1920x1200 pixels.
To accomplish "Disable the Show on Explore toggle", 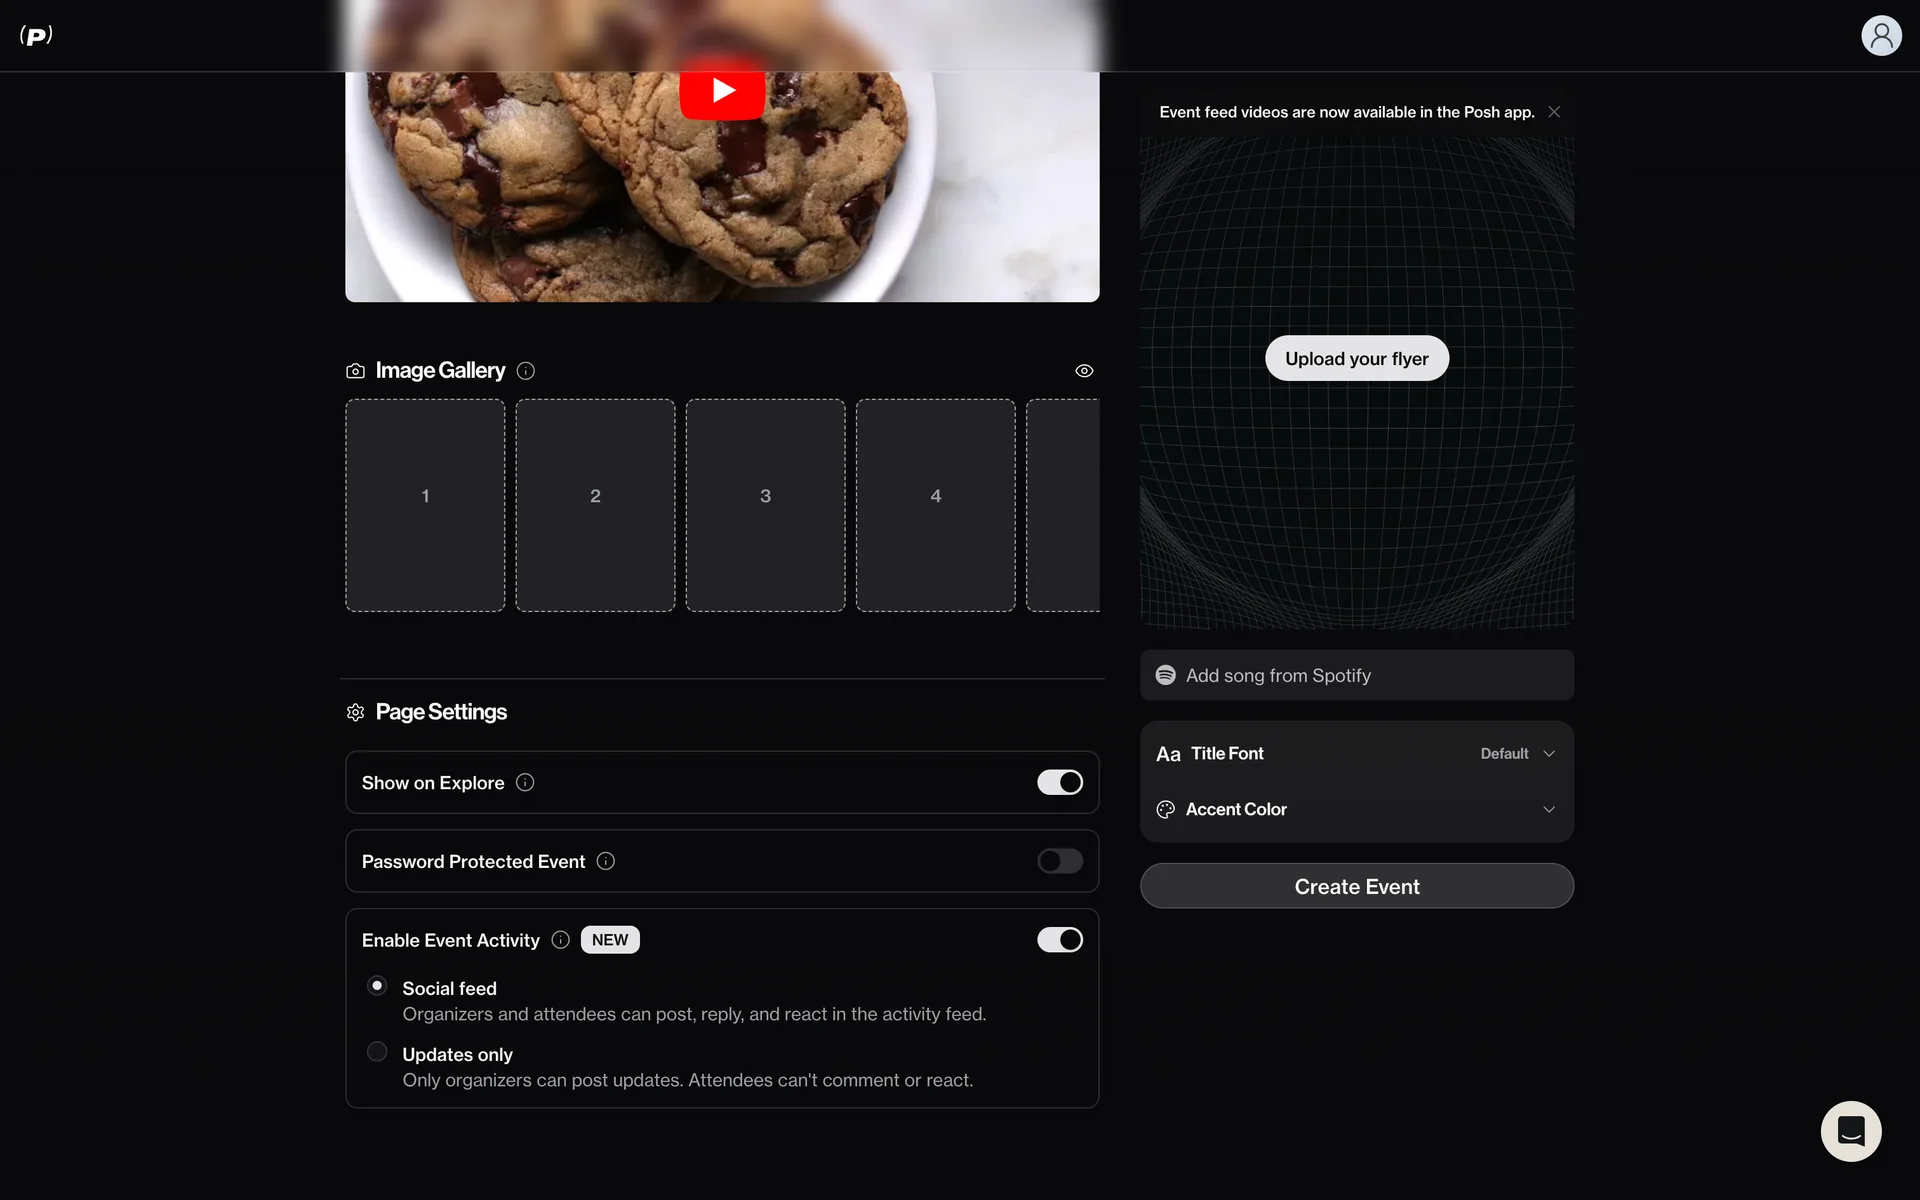I will coord(1060,783).
